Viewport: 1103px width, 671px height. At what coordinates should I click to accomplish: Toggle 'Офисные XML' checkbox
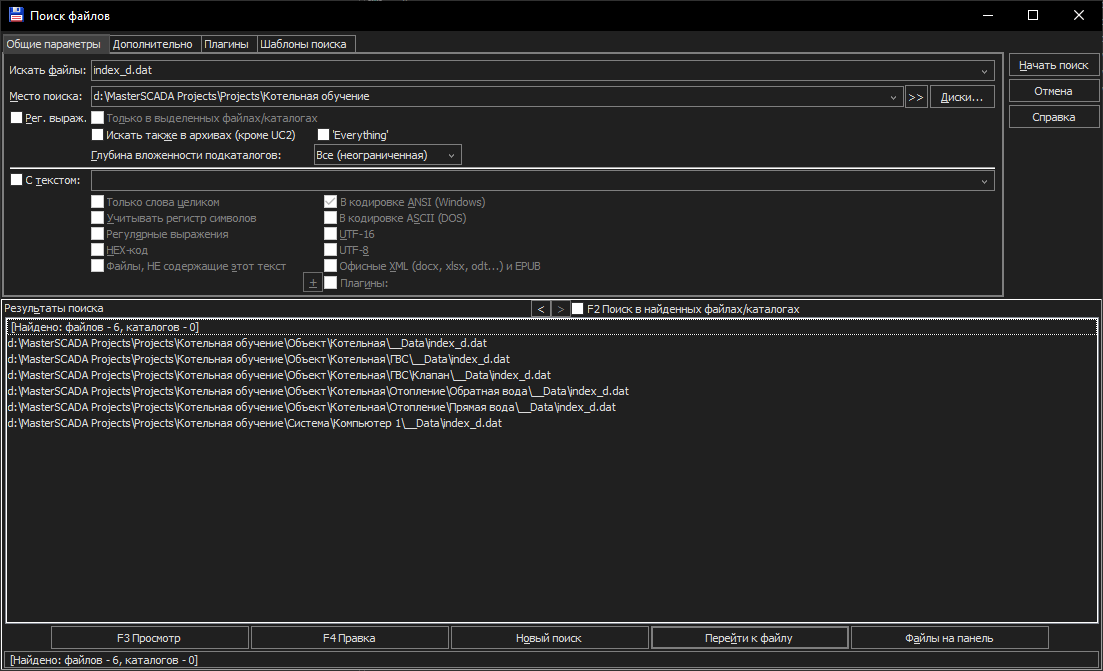[330, 266]
